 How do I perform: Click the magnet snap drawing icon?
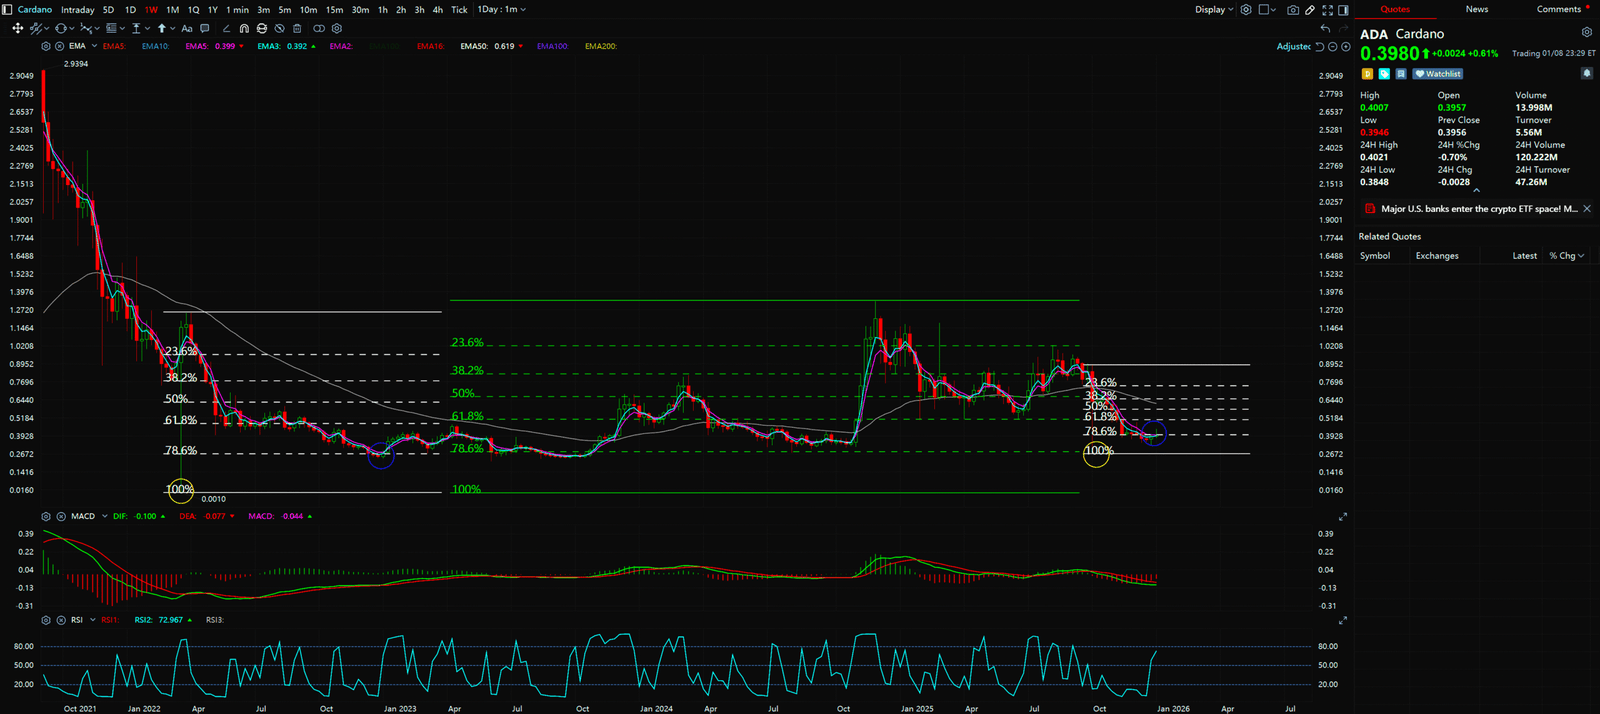(x=244, y=29)
